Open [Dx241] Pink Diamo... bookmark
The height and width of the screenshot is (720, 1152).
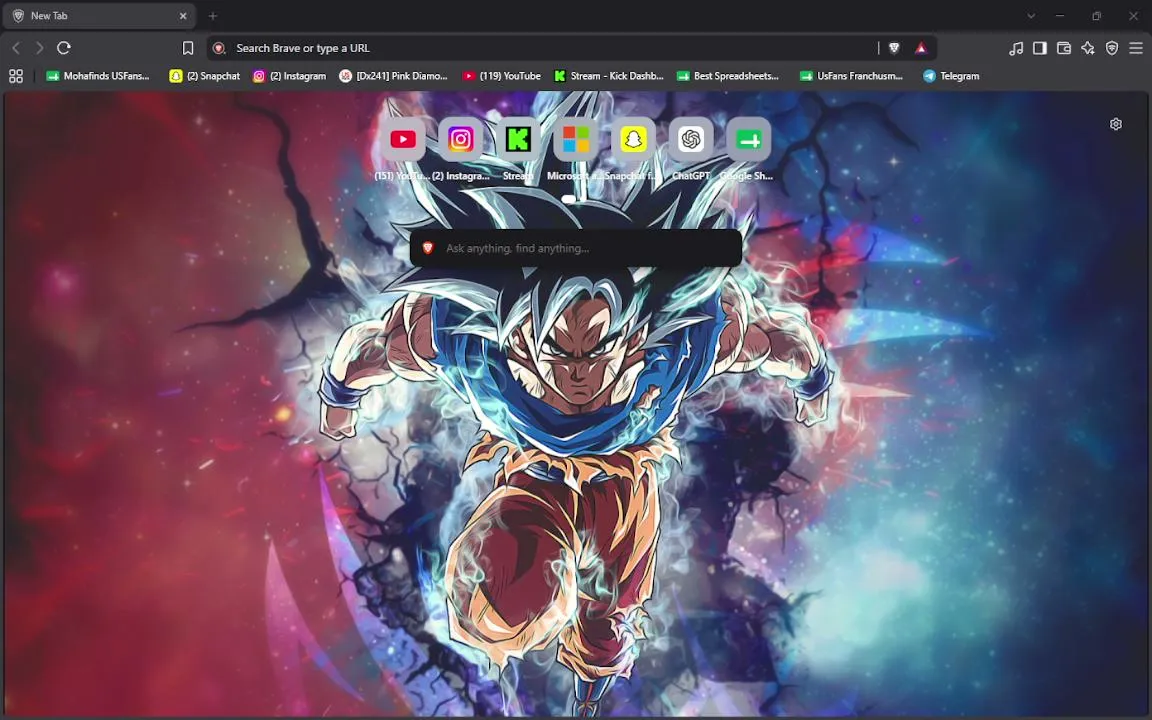pos(393,76)
